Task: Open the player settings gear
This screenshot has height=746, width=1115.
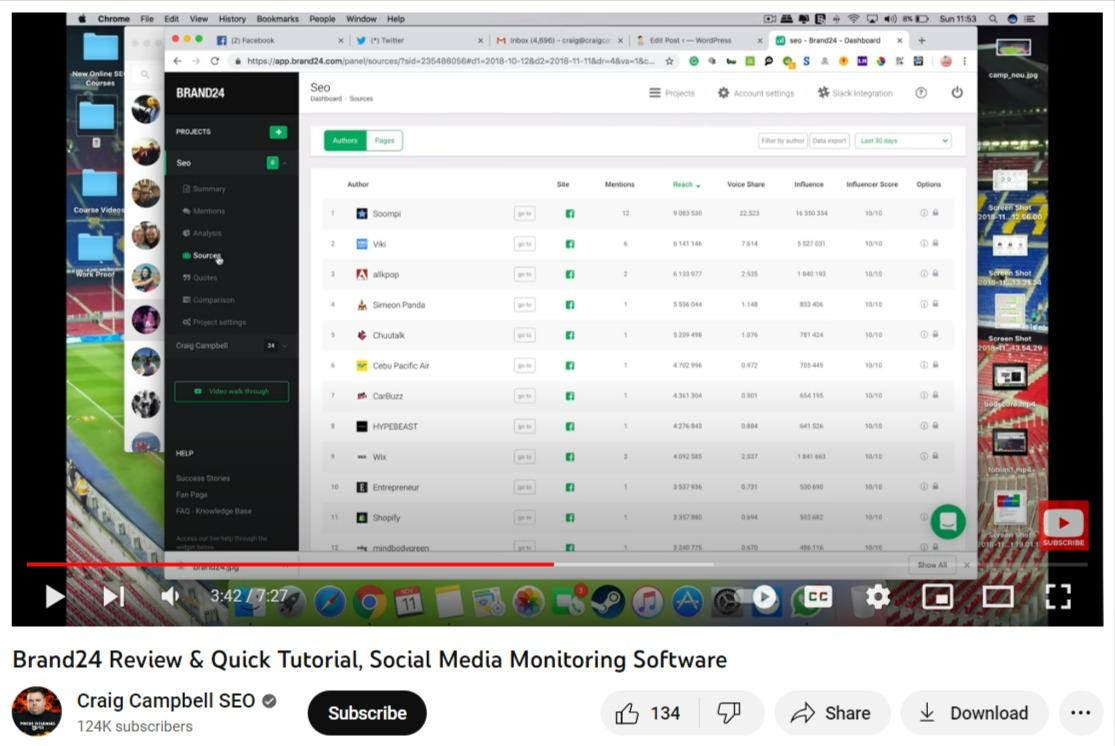Action: (x=878, y=597)
